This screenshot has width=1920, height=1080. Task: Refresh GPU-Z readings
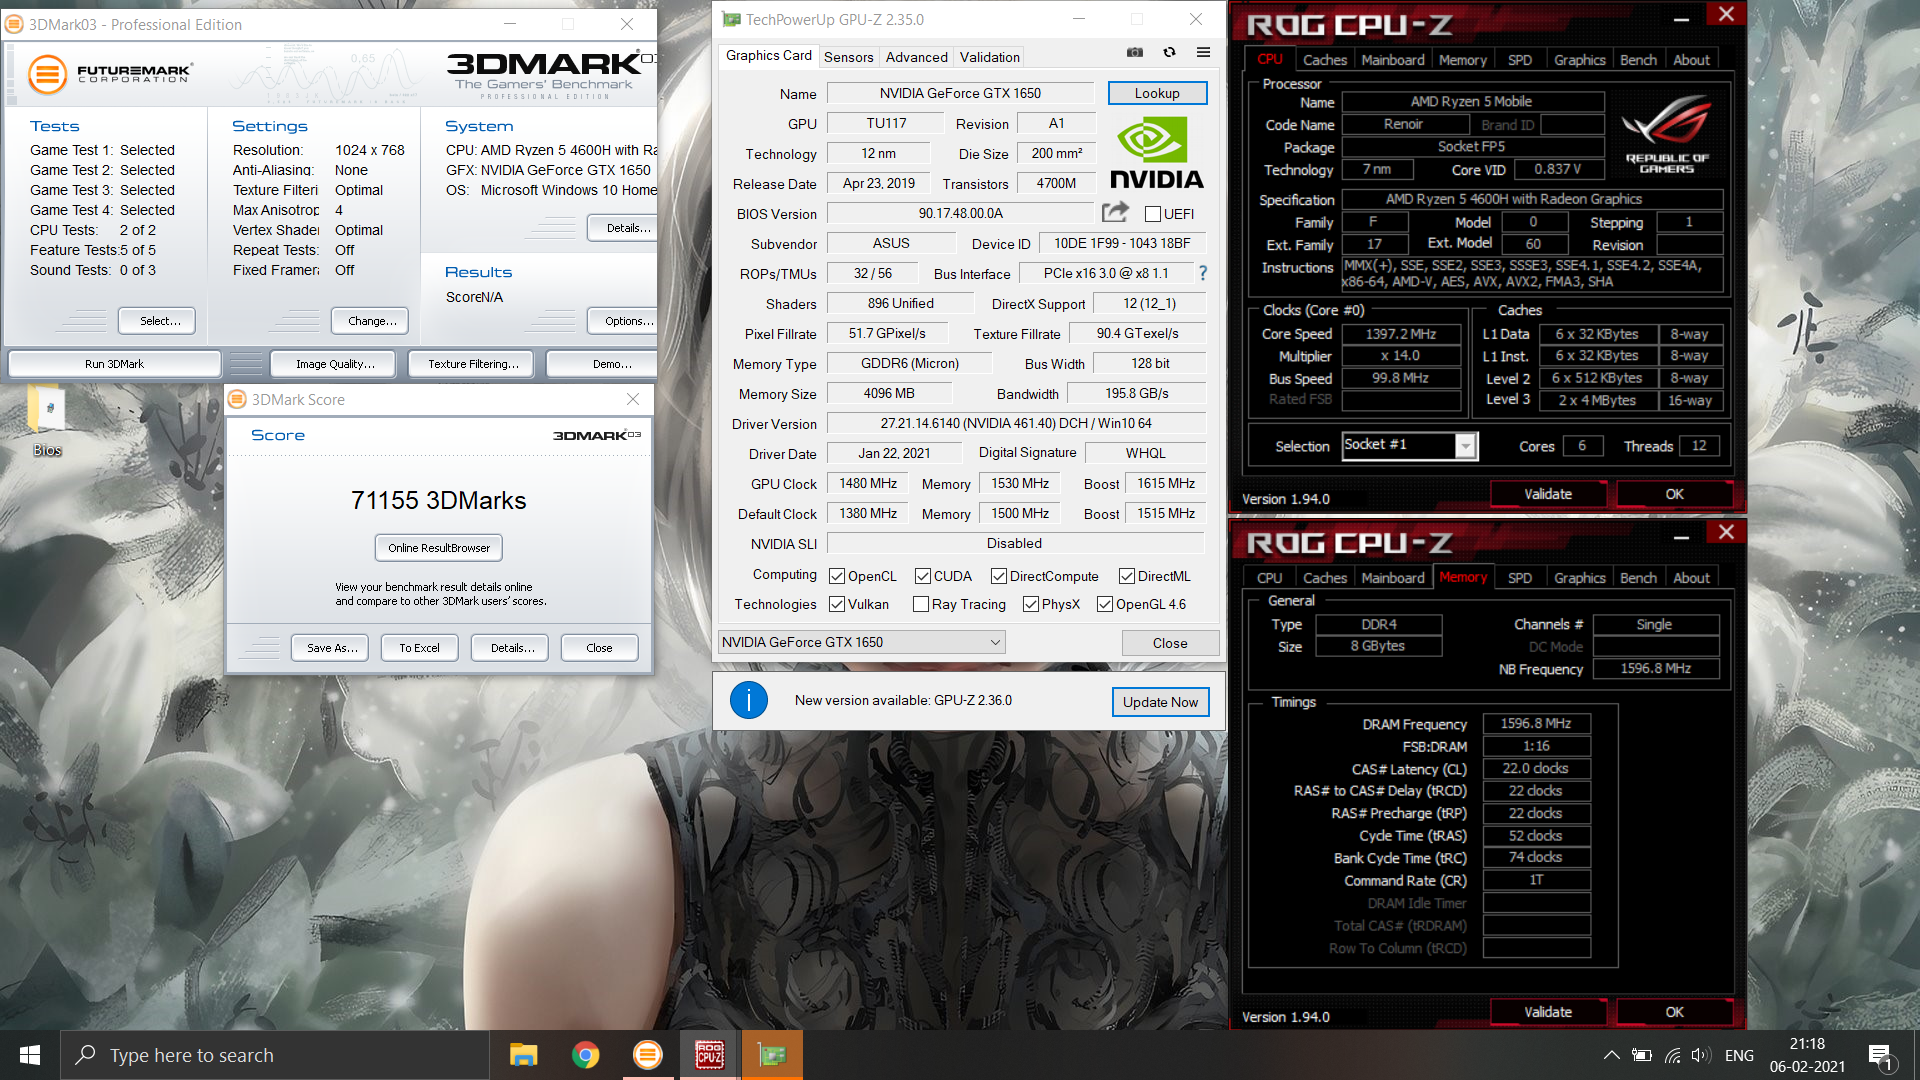point(1169,53)
